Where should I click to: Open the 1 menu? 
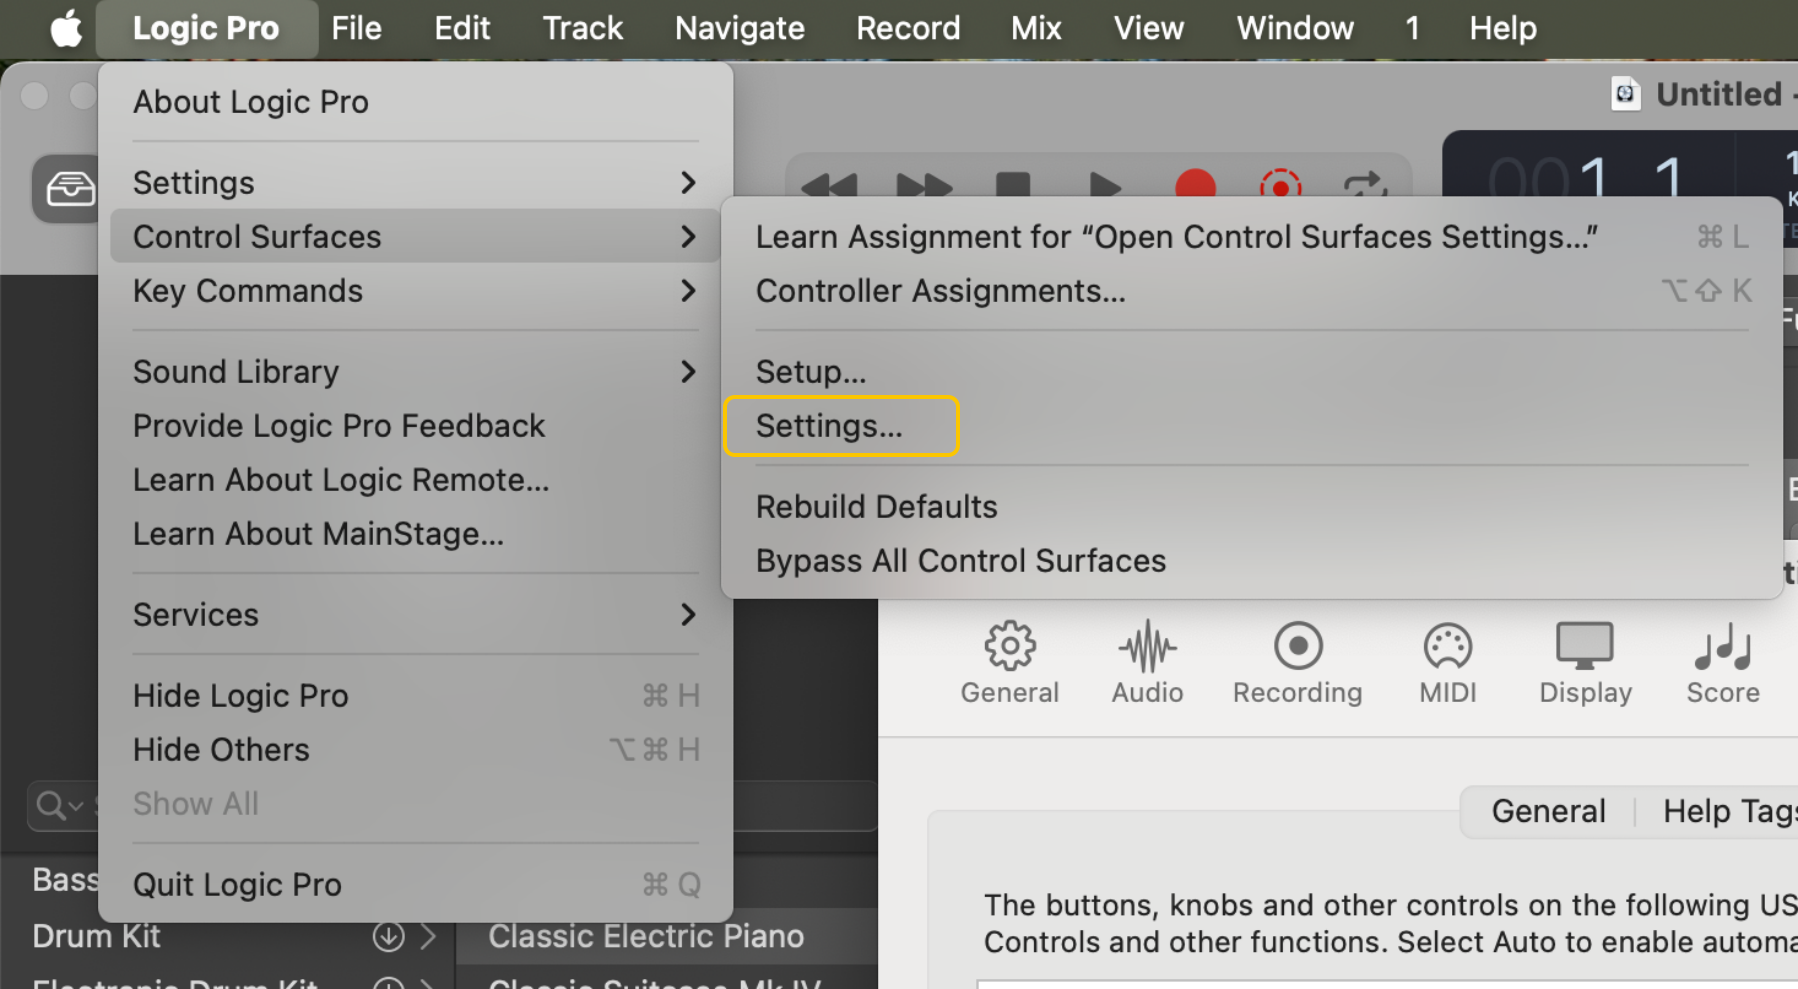1412,28
